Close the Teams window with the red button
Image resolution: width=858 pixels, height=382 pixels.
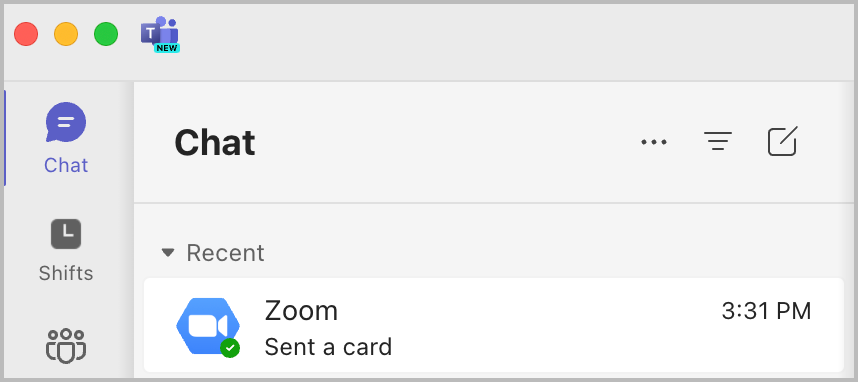pos(26,34)
